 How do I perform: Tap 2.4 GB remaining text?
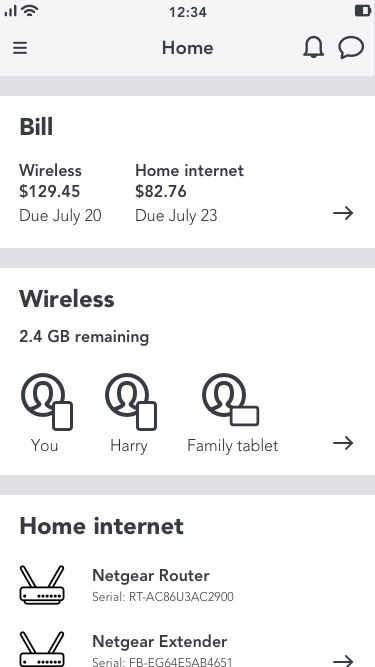click(x=84, y=336)
